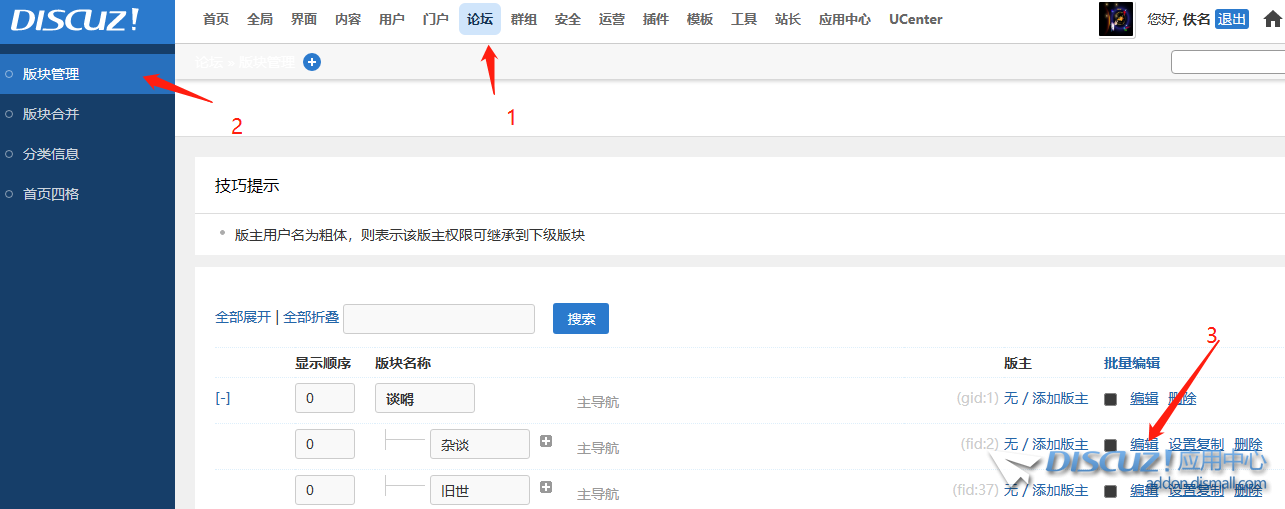The width and height of the screenshot is (1285, 509).
Task: Click the forum search text field
Action: [439, 319]
